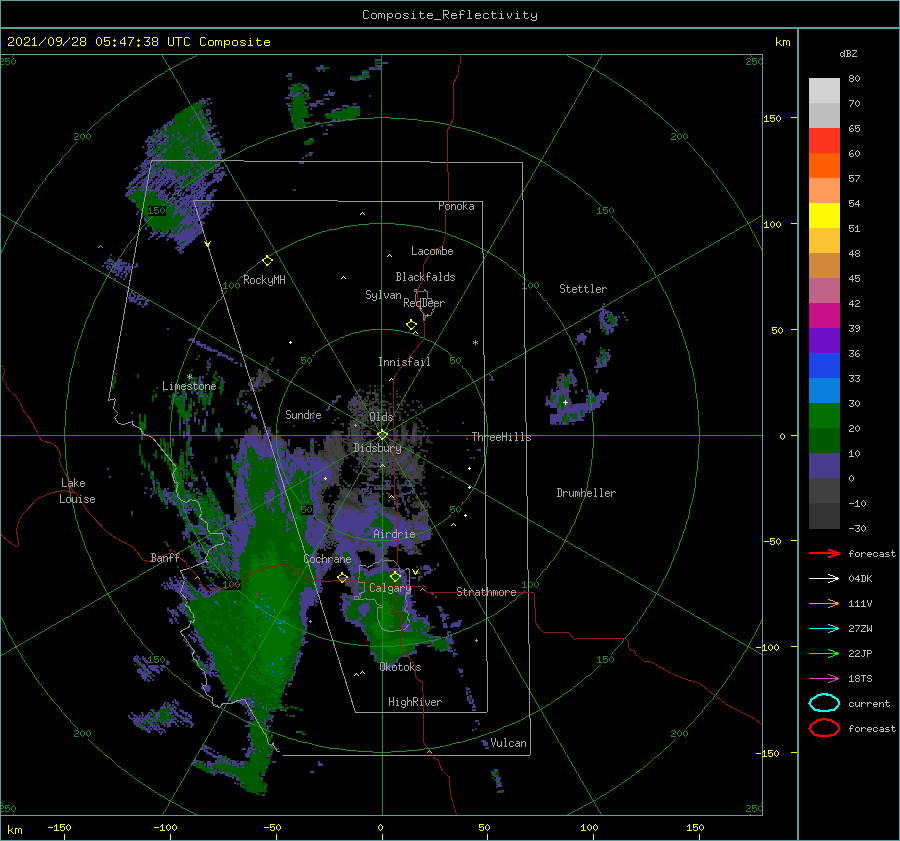Click the Composite_Reflectivity title
This screenshot has width=900, height=841.
pyautogui.click(x=449, y=15)
